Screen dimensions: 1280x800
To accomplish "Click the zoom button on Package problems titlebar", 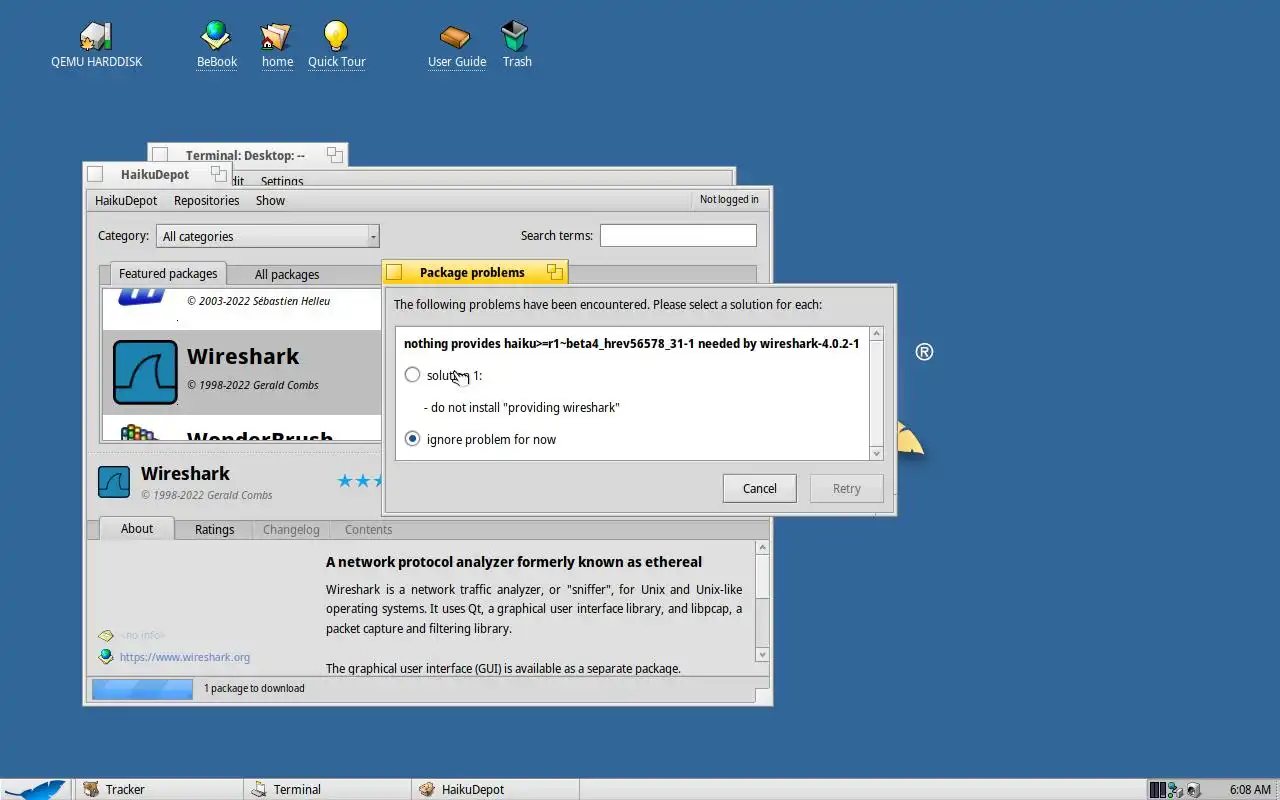I will coord(554,272).
